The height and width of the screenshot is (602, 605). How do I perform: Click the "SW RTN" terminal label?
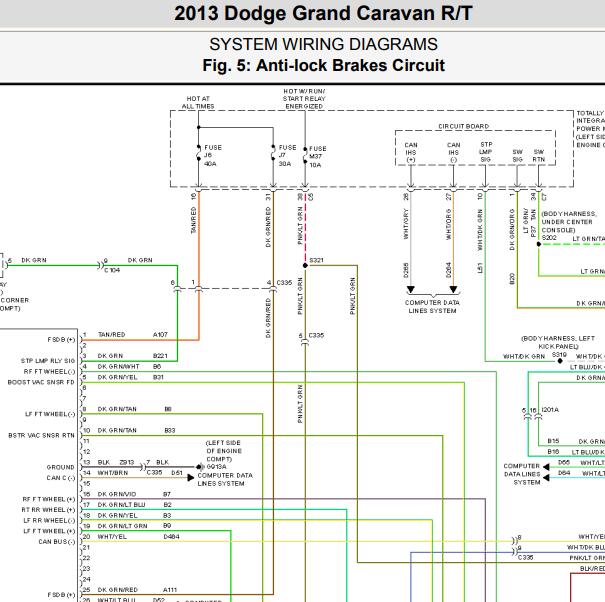click(539, 156)
